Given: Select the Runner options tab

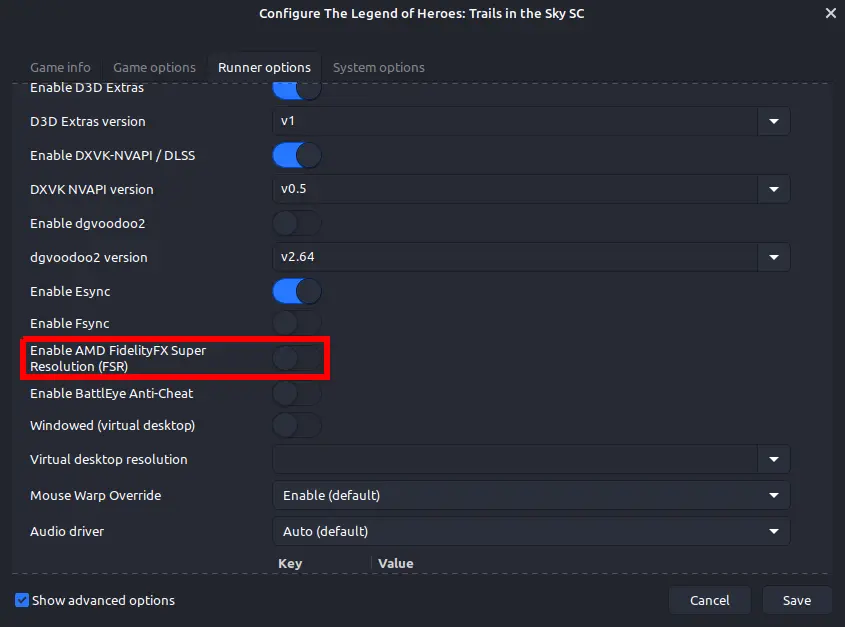Looking at the screenshot, I should [264, 67].
